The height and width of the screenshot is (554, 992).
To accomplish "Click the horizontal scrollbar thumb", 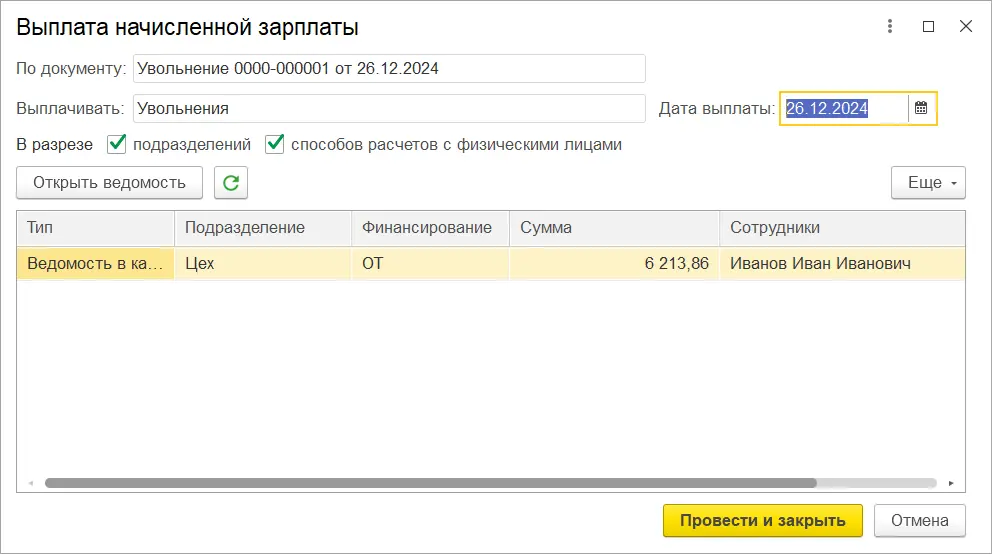I will tap(430, 483).
